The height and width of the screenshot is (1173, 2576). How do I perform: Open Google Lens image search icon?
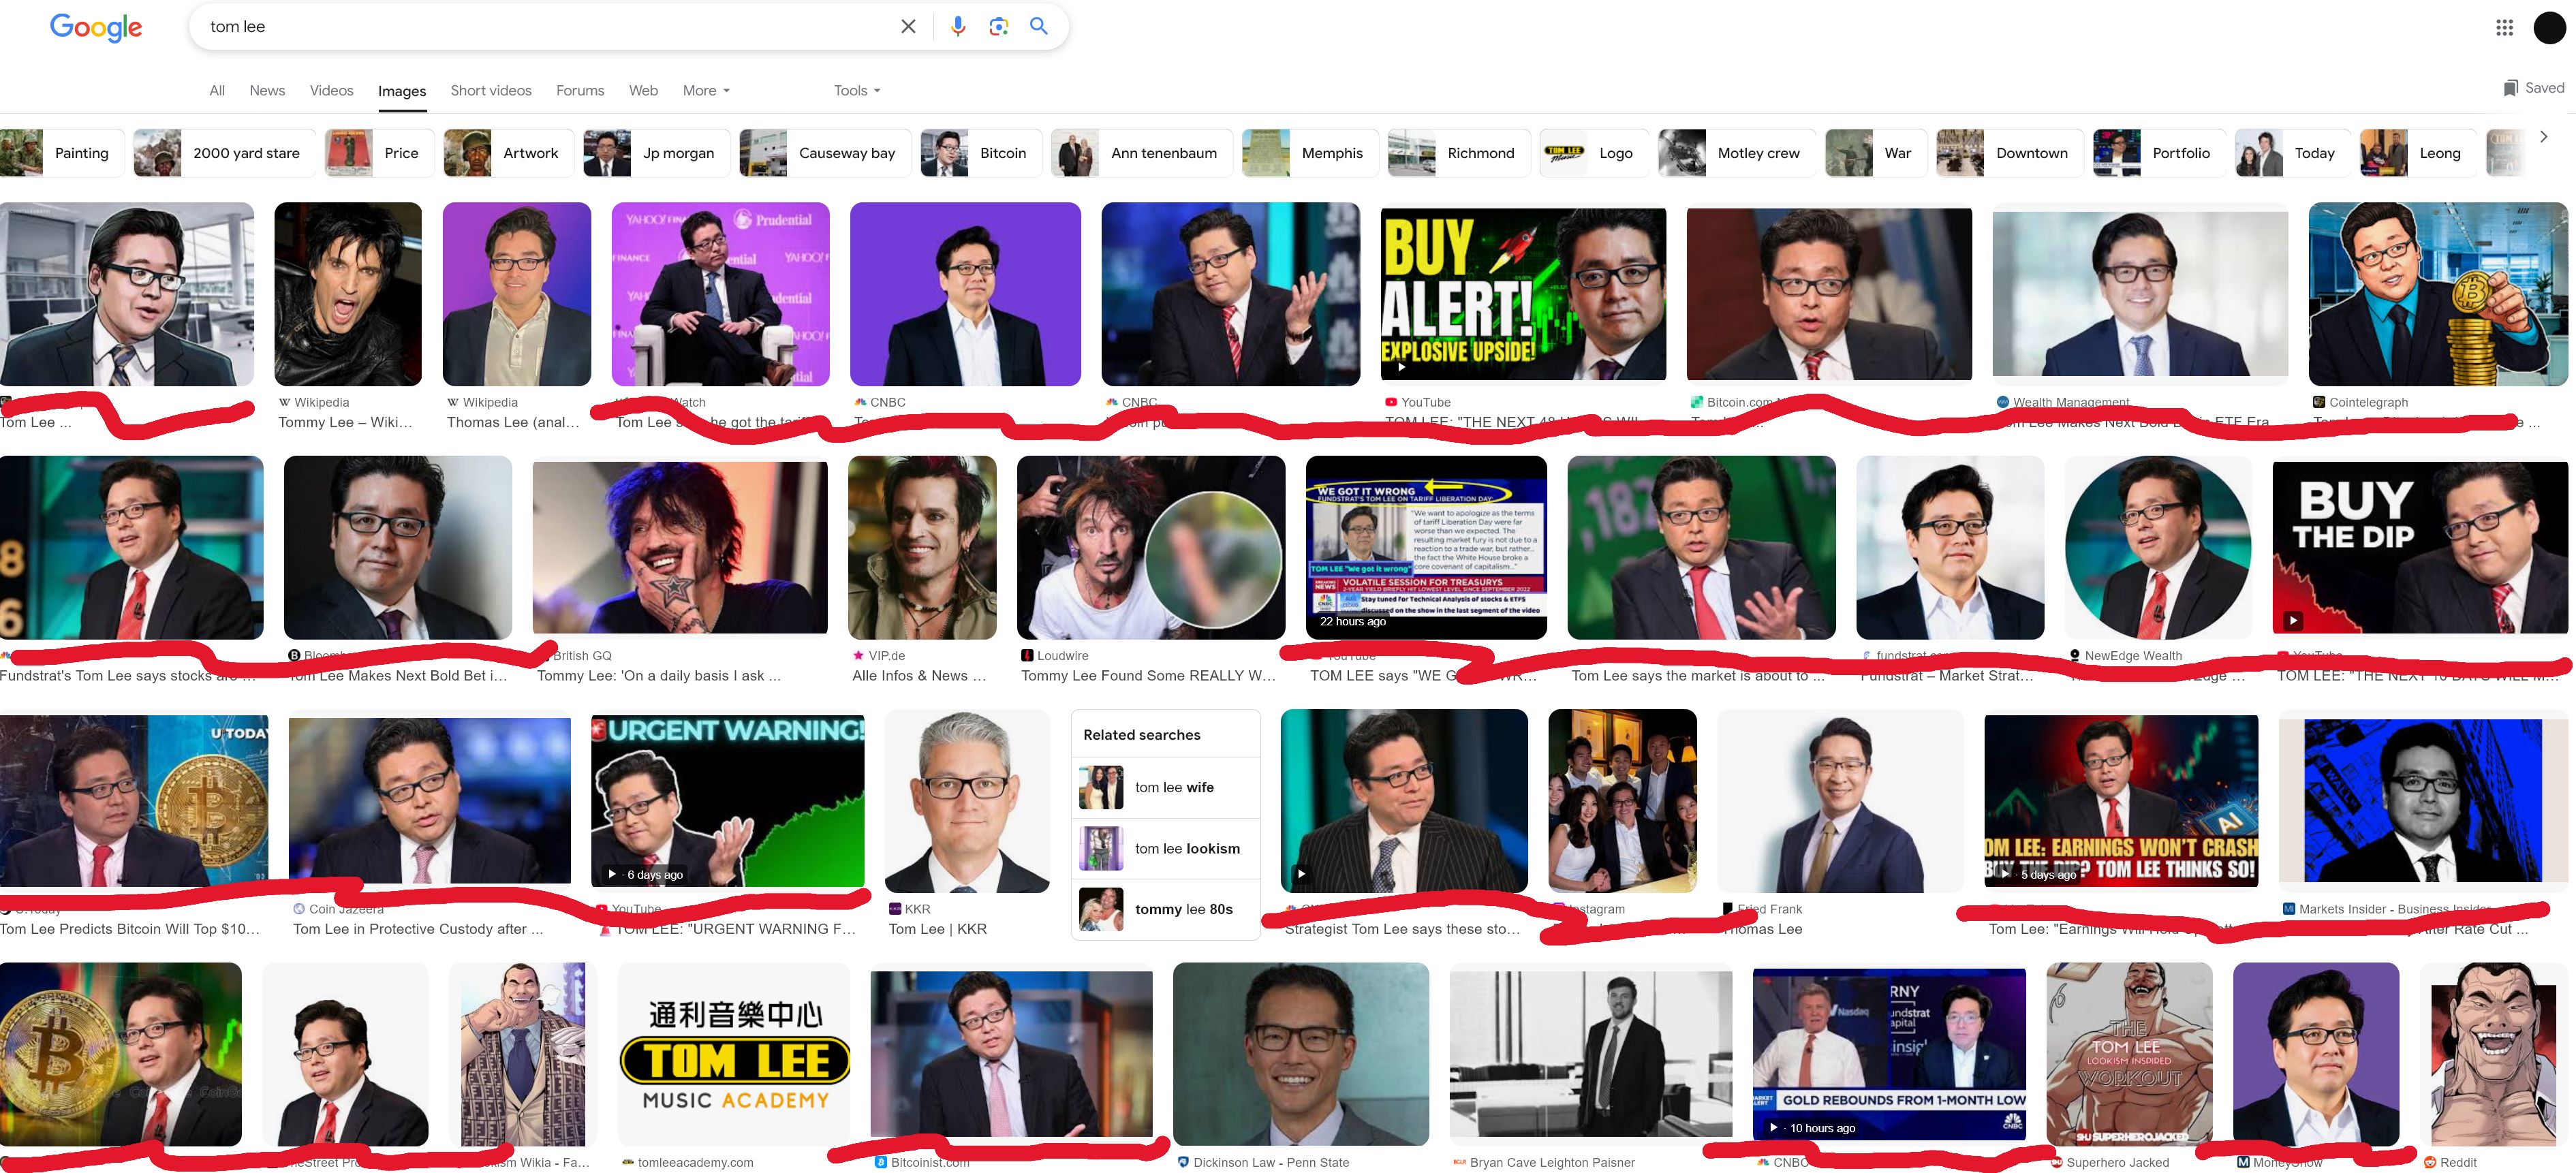tap(998, 27)
